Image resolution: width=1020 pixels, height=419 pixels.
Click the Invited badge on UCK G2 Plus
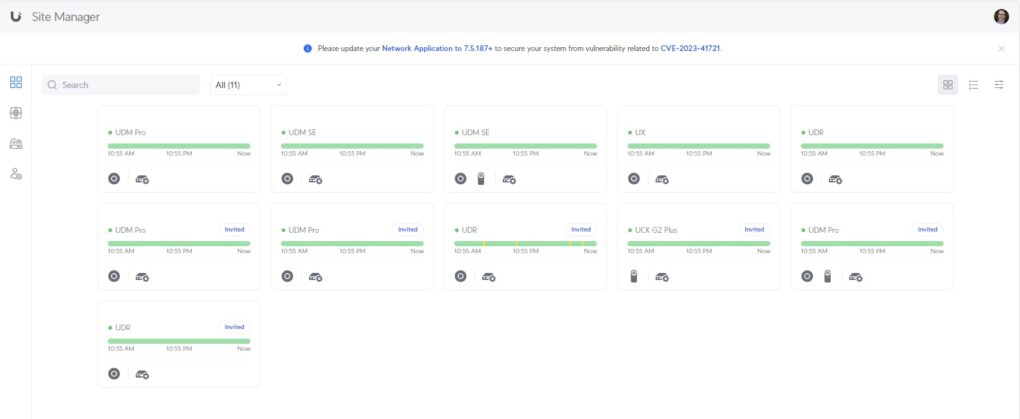pyautogui.click(x=754, y=229)
